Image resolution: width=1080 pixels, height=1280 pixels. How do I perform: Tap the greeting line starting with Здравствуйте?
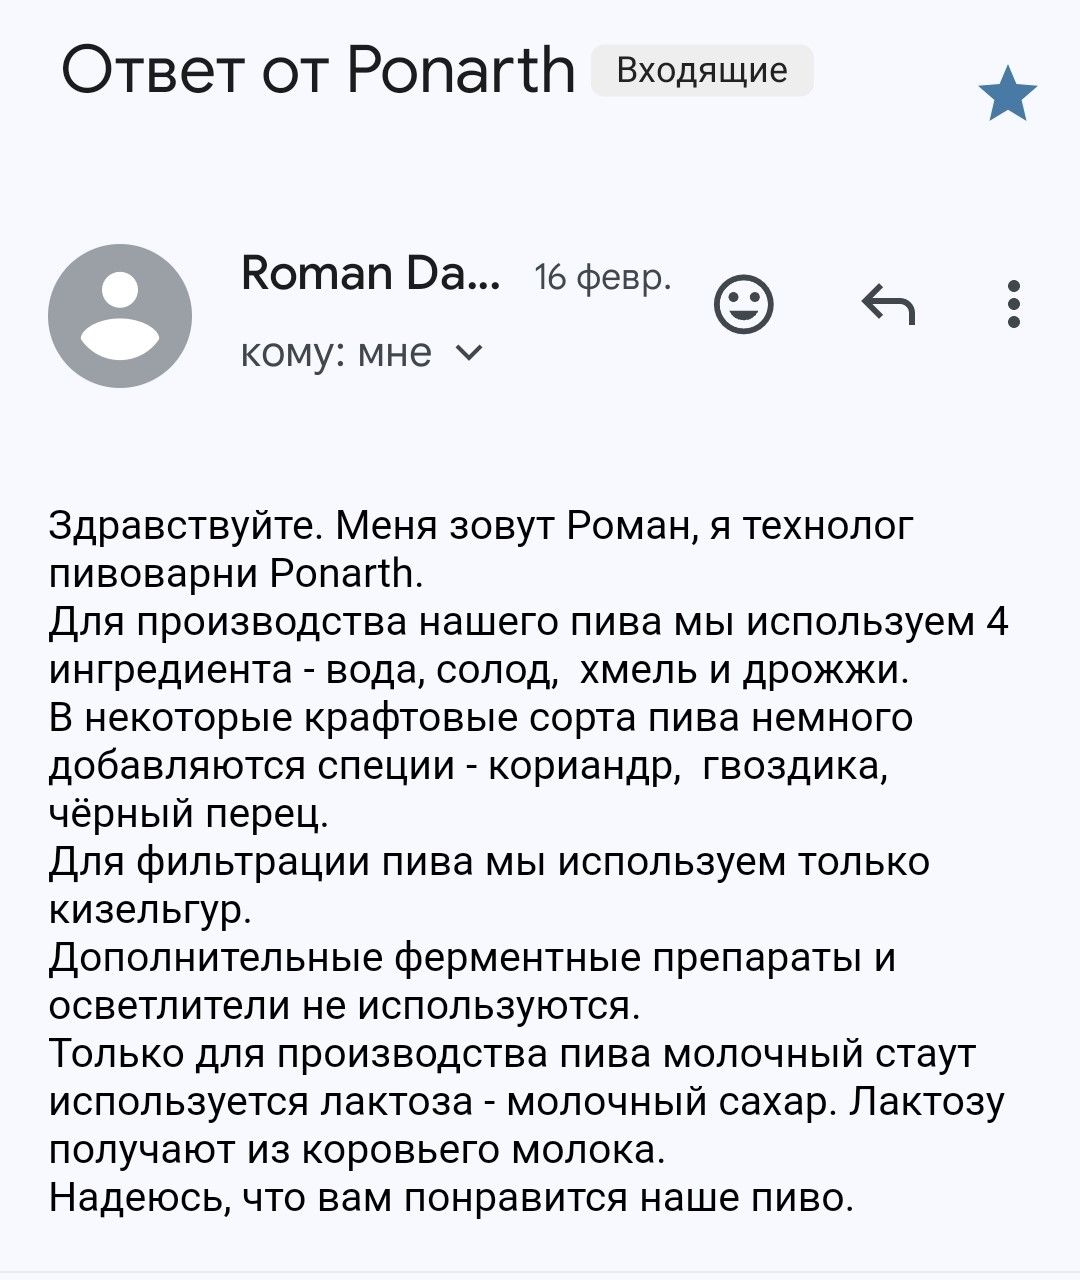point(481,526)
